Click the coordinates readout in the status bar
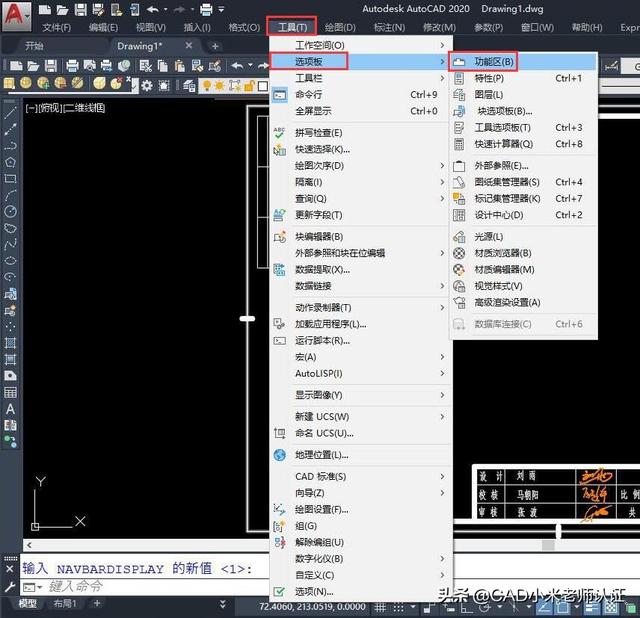The height and width of the screenshot is (618, 640). click(x=312, y=607)
